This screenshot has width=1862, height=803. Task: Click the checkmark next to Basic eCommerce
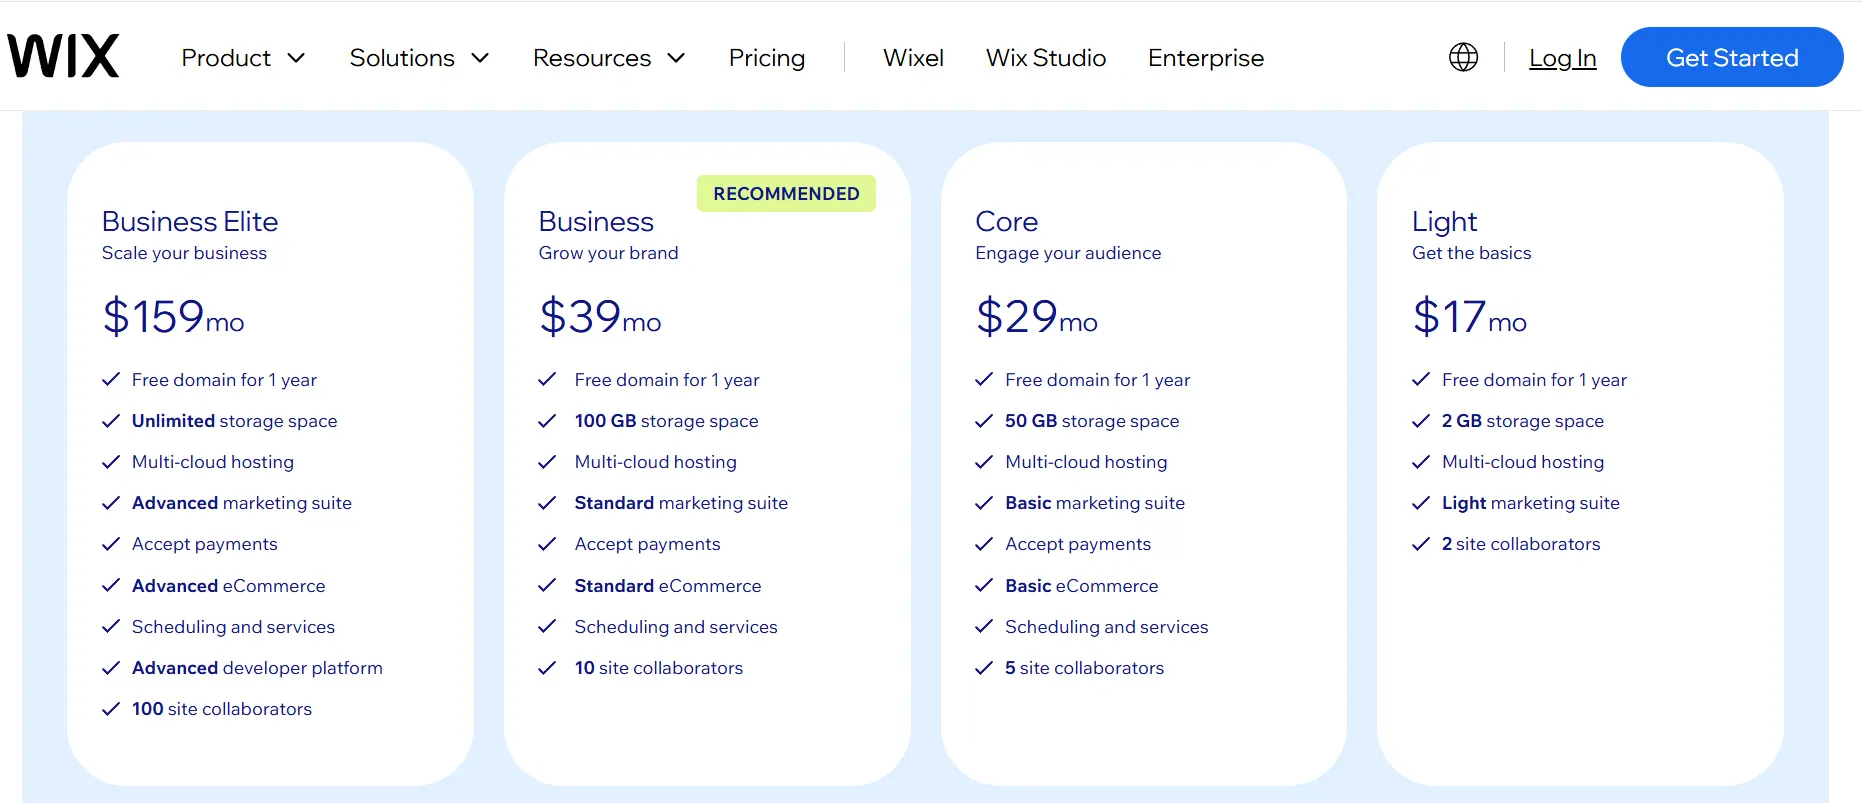983,586
